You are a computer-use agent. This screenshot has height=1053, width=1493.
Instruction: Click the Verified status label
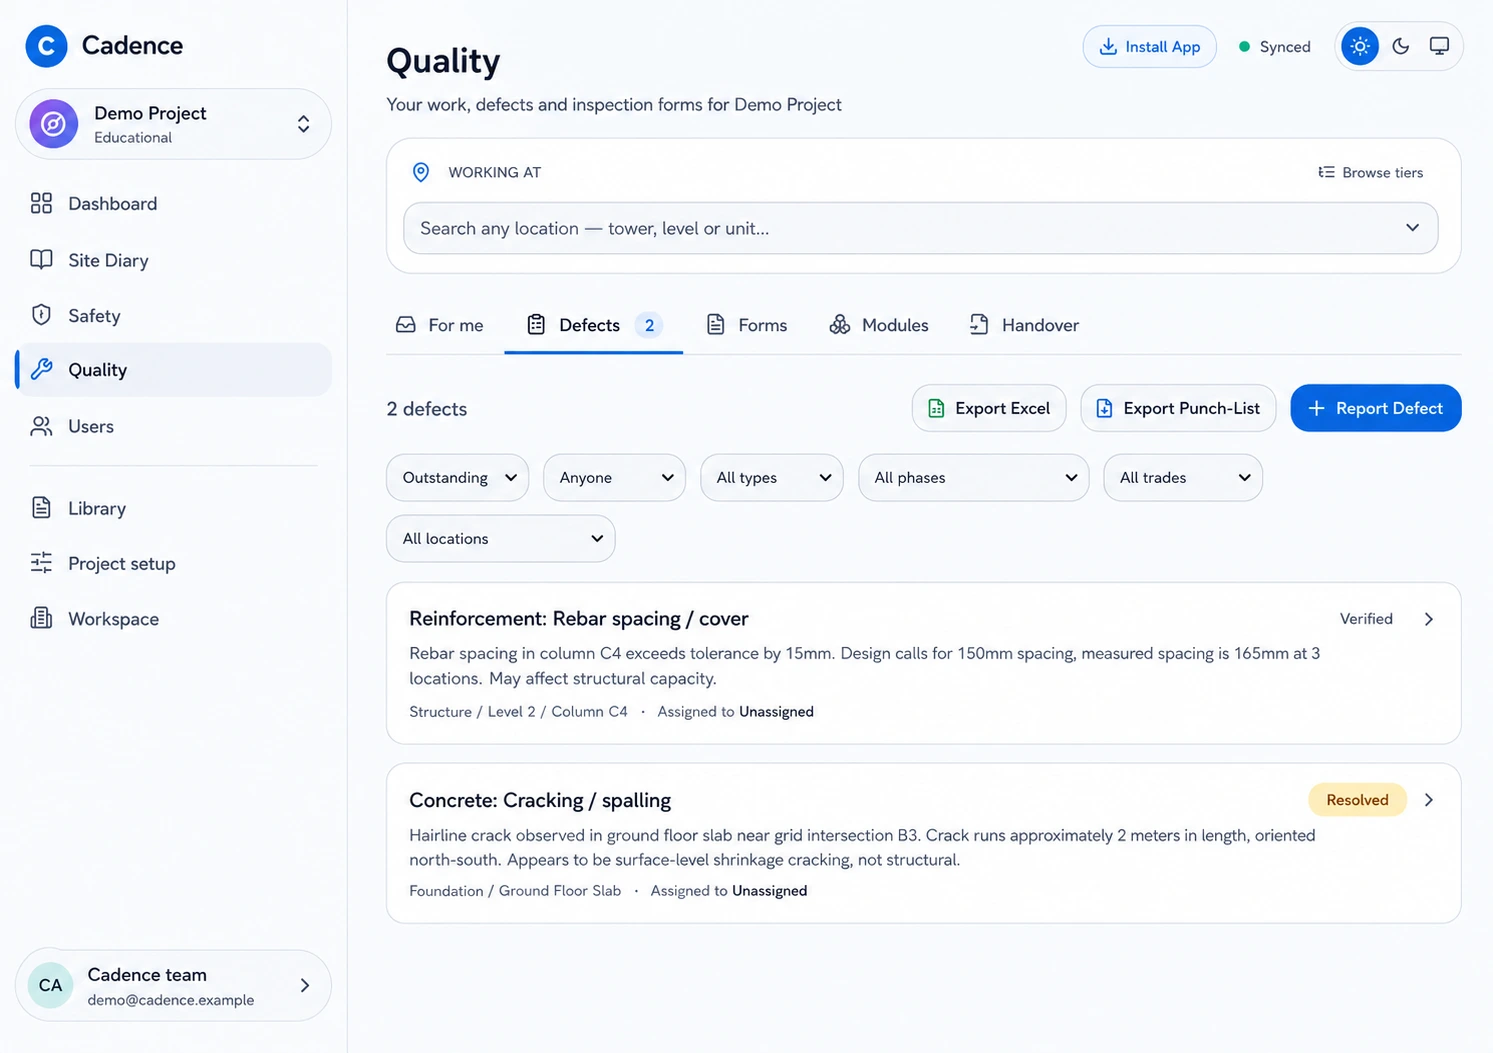pyautogui.click(x=1366, y=619)
